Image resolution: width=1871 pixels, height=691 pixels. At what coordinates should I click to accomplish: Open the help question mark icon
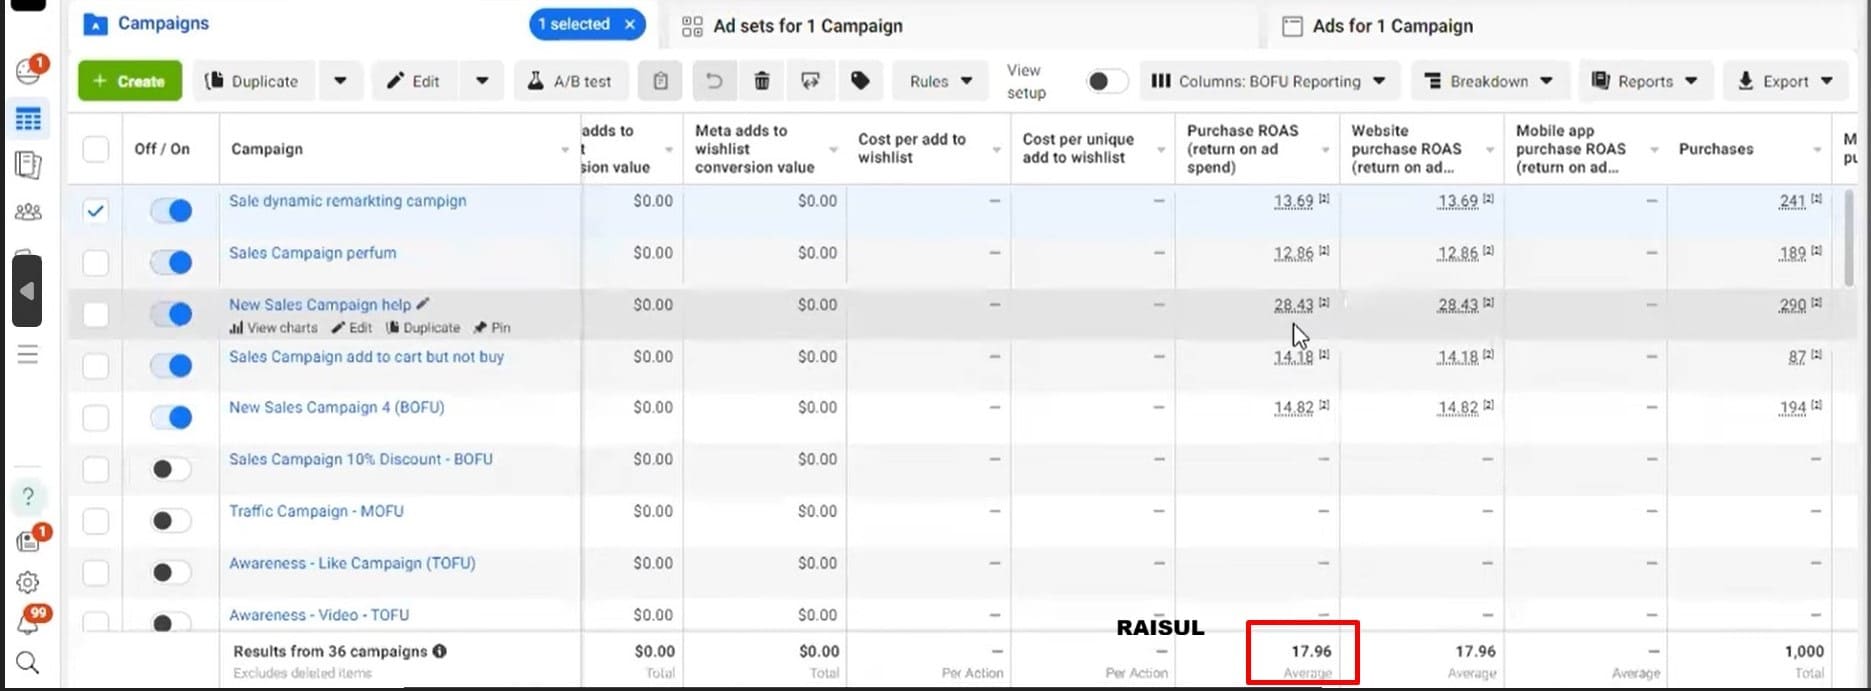tap(28, 496)
